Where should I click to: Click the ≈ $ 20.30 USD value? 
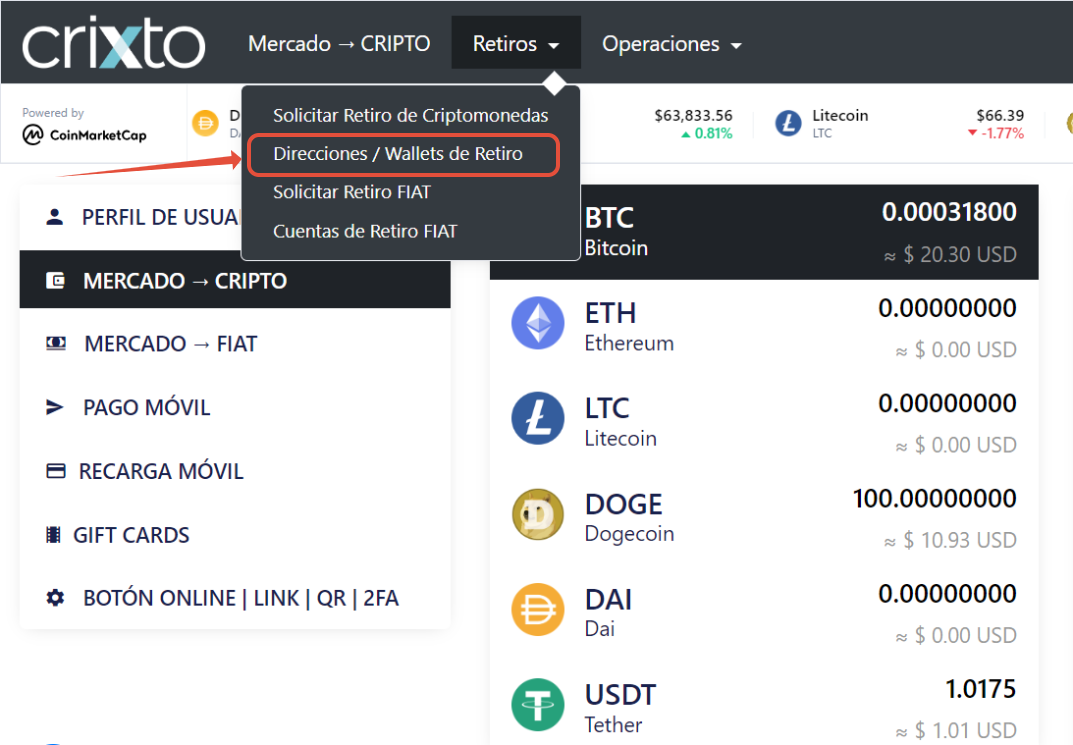[950, 254]
